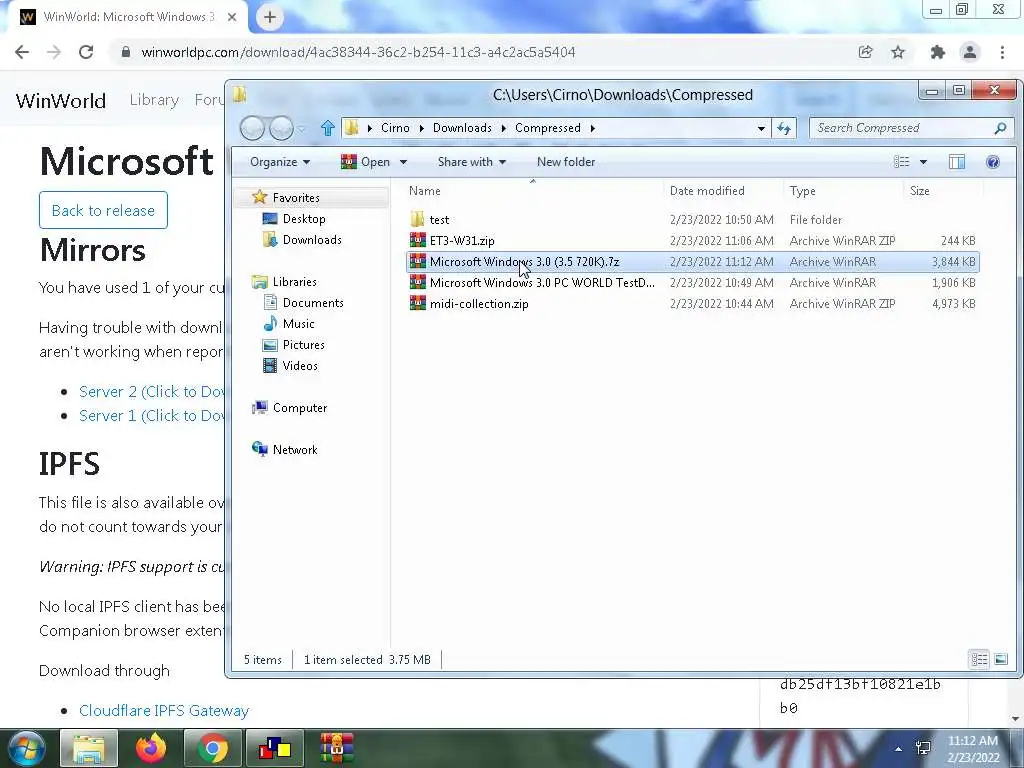Select the test folder
This screenshot has height=768, width=1024.
(692, 219)
